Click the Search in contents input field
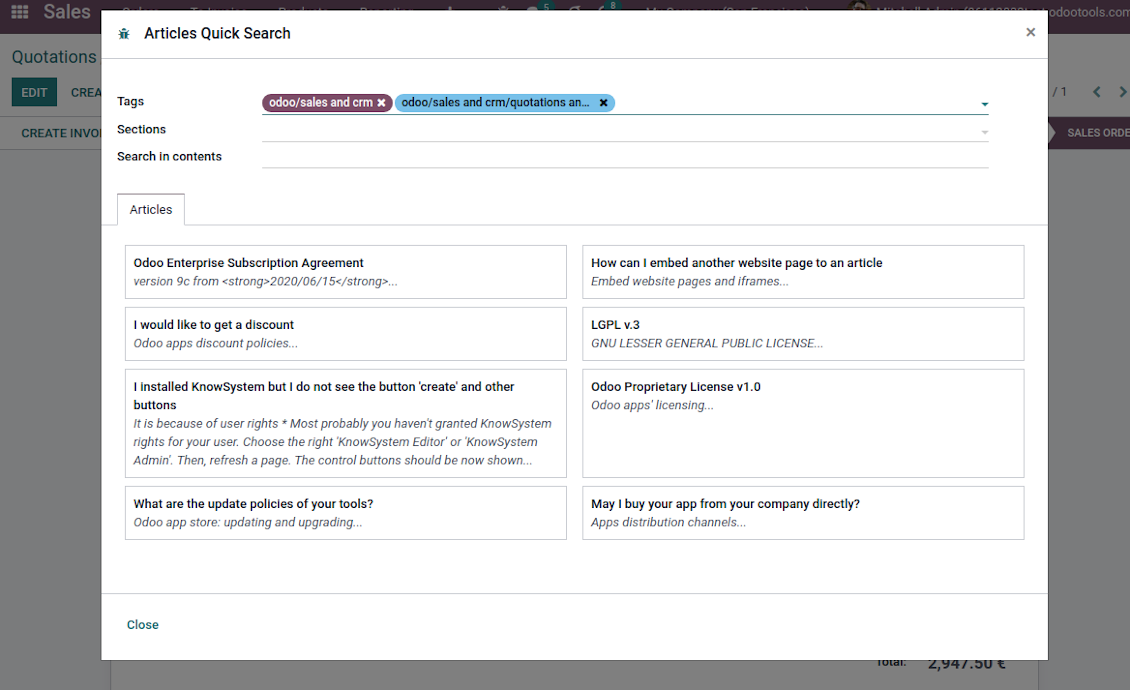 (x=625, y=156)
